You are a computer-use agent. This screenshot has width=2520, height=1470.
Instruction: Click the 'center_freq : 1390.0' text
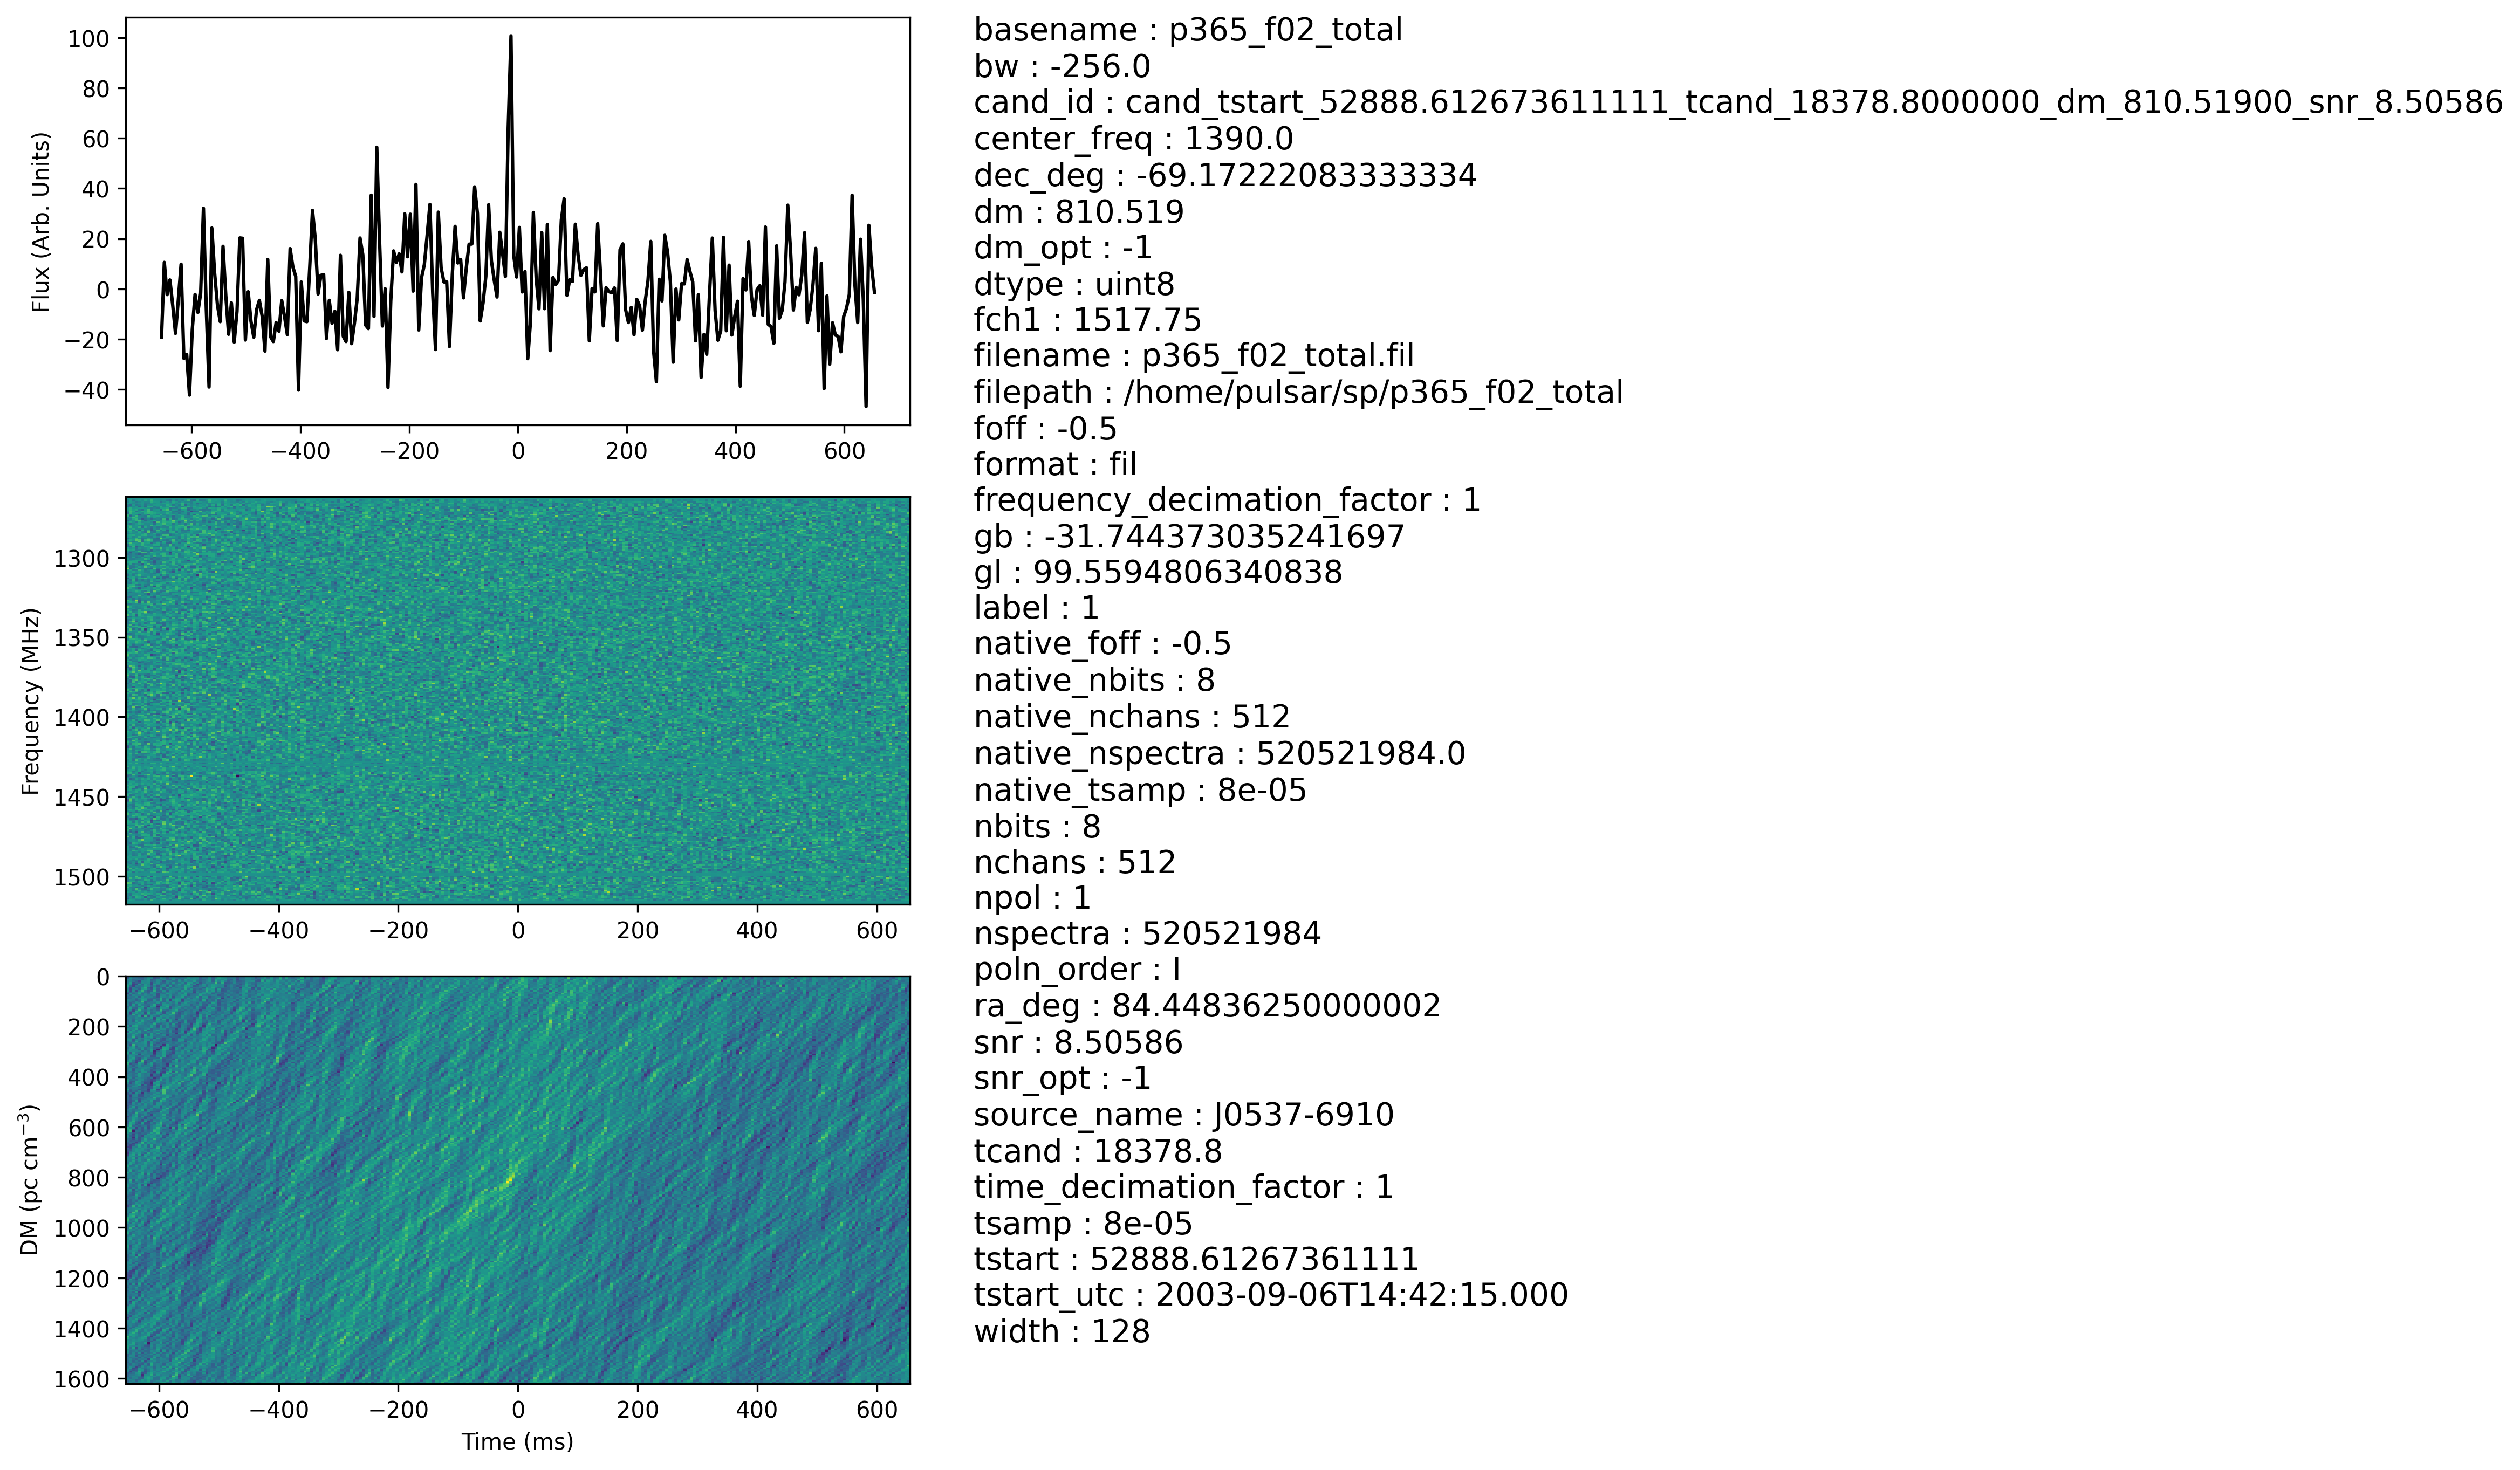[1133, 139]
